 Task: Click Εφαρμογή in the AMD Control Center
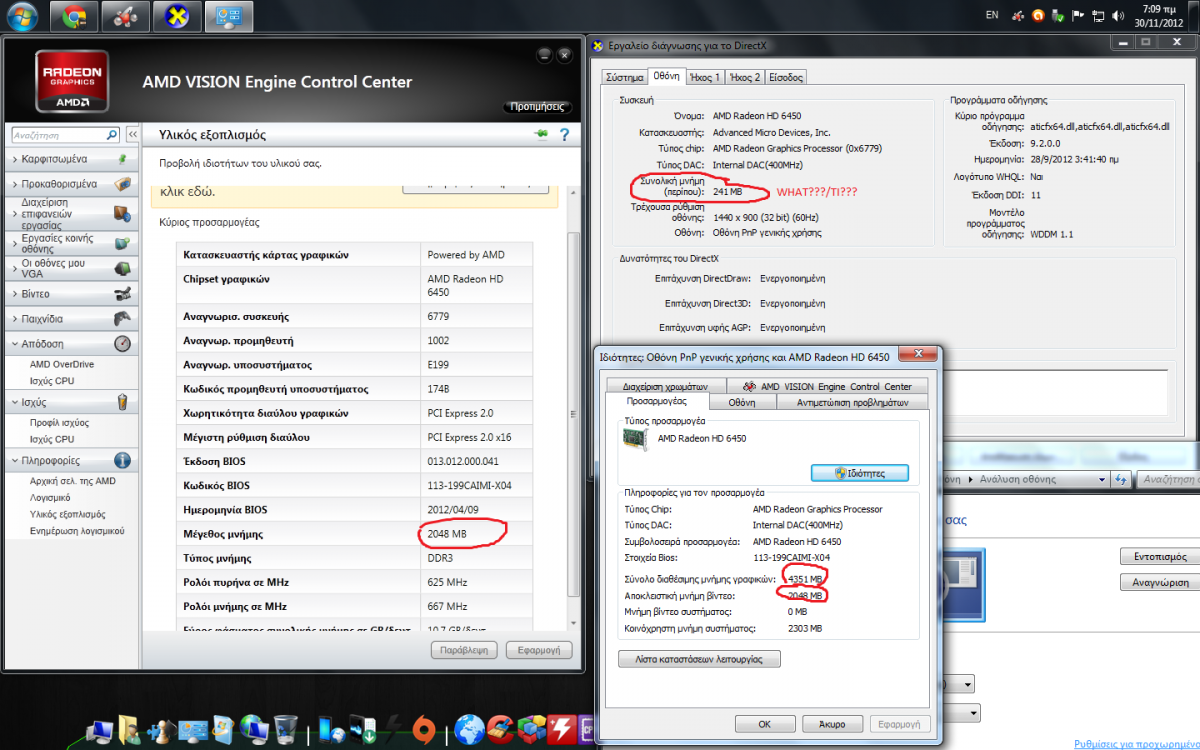tap(538, 650)
